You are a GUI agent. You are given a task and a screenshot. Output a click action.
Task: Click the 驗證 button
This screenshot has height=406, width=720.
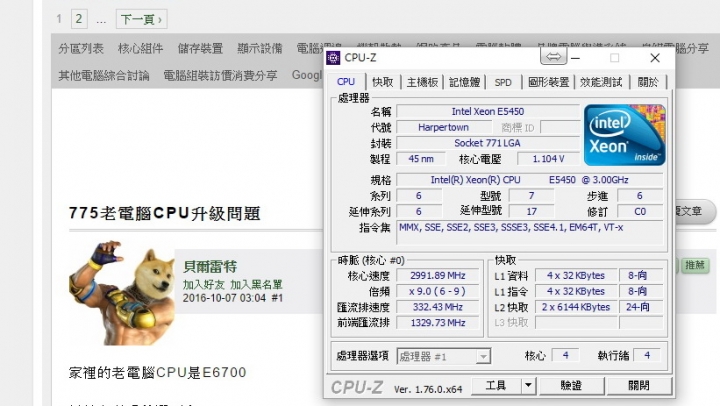pos(571,386)
